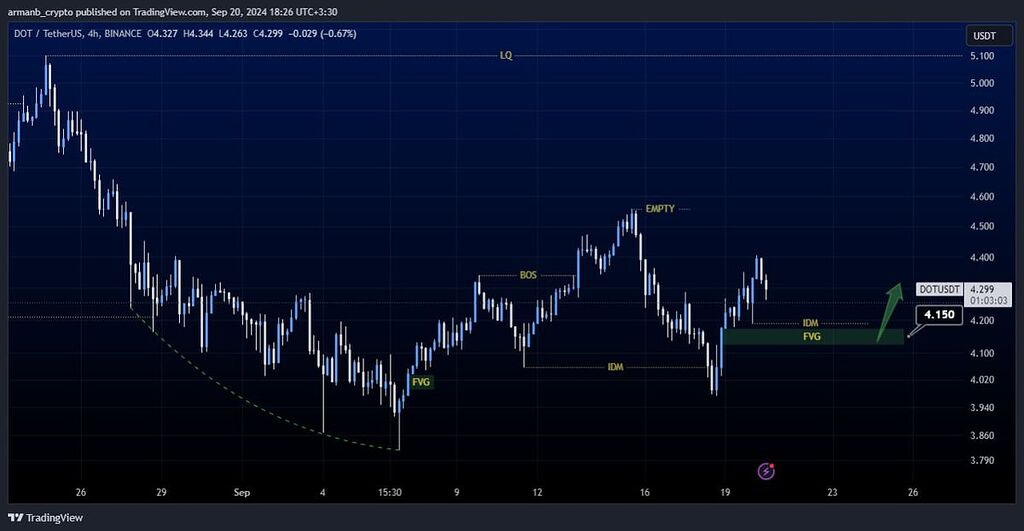Click the 5.100 price scale label
The width and height of the screenshot is (1024, 531).
(x=981, y=56)
